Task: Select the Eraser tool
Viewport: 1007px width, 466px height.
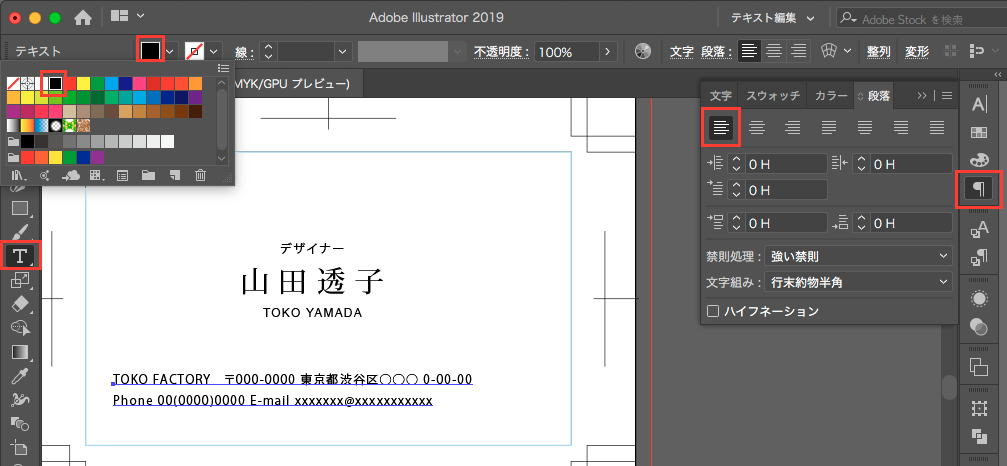Action: click(19, 304)
